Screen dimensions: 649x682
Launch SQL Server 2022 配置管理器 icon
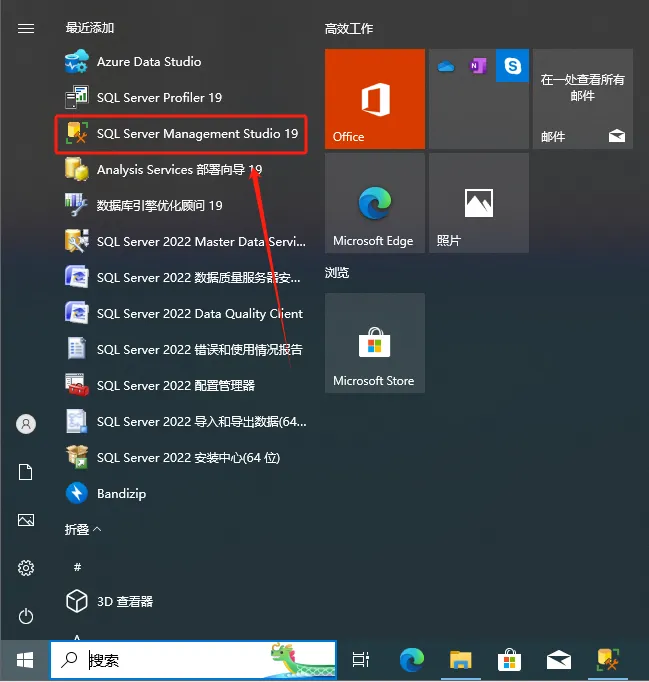[x=77, y=385]
